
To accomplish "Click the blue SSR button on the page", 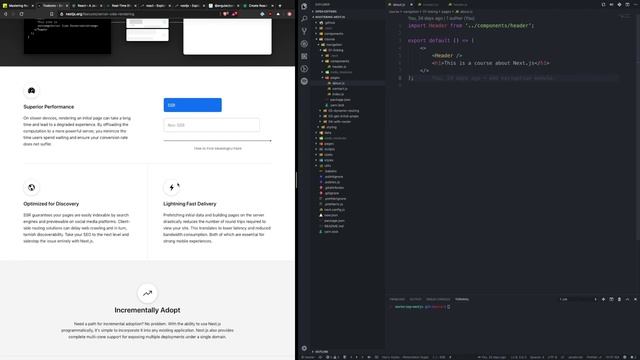I will [x=193, y=105].
